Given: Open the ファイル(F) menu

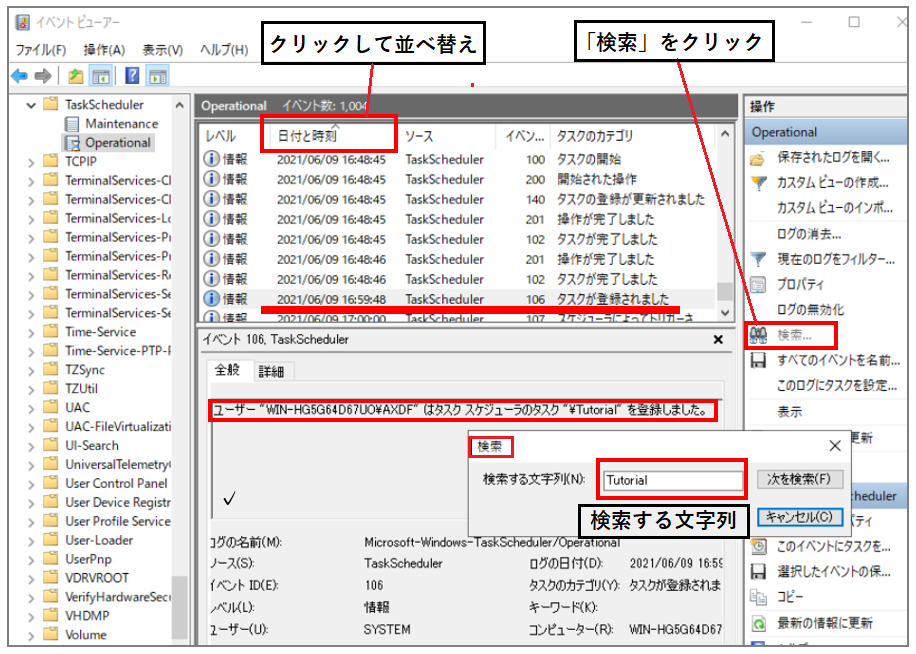Looking at the screenshot, I should tap(41, 50).
